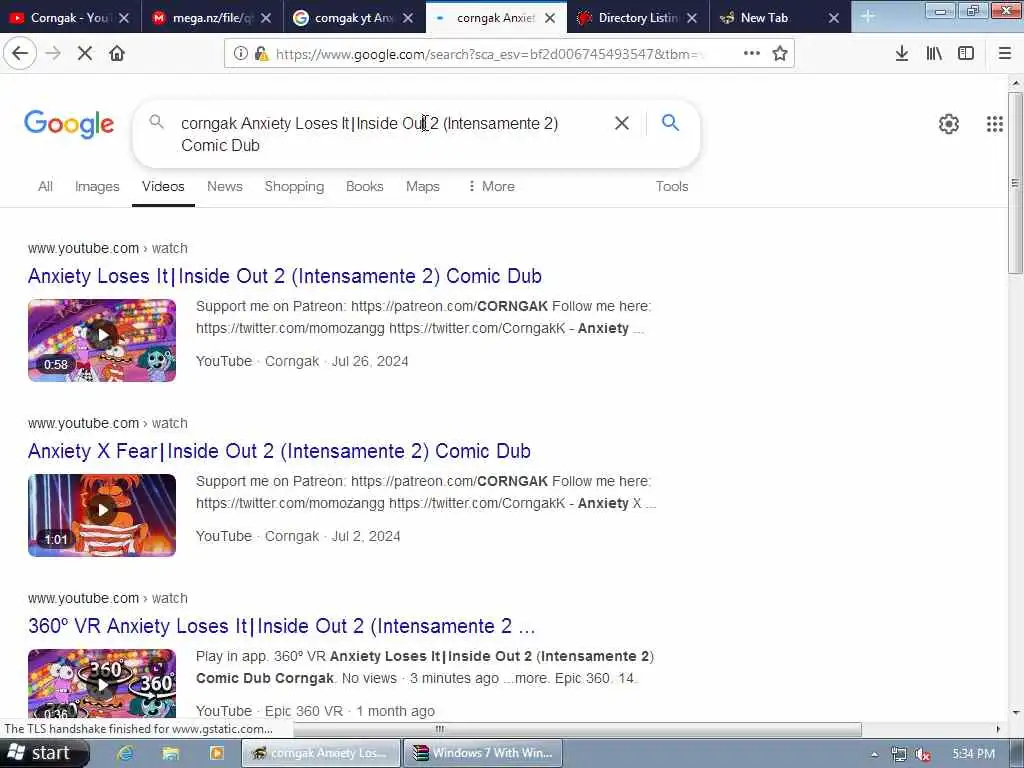The height and width of the screenshot is (768, 1024).
Task: Select the Images search filter
Action: 97,186
